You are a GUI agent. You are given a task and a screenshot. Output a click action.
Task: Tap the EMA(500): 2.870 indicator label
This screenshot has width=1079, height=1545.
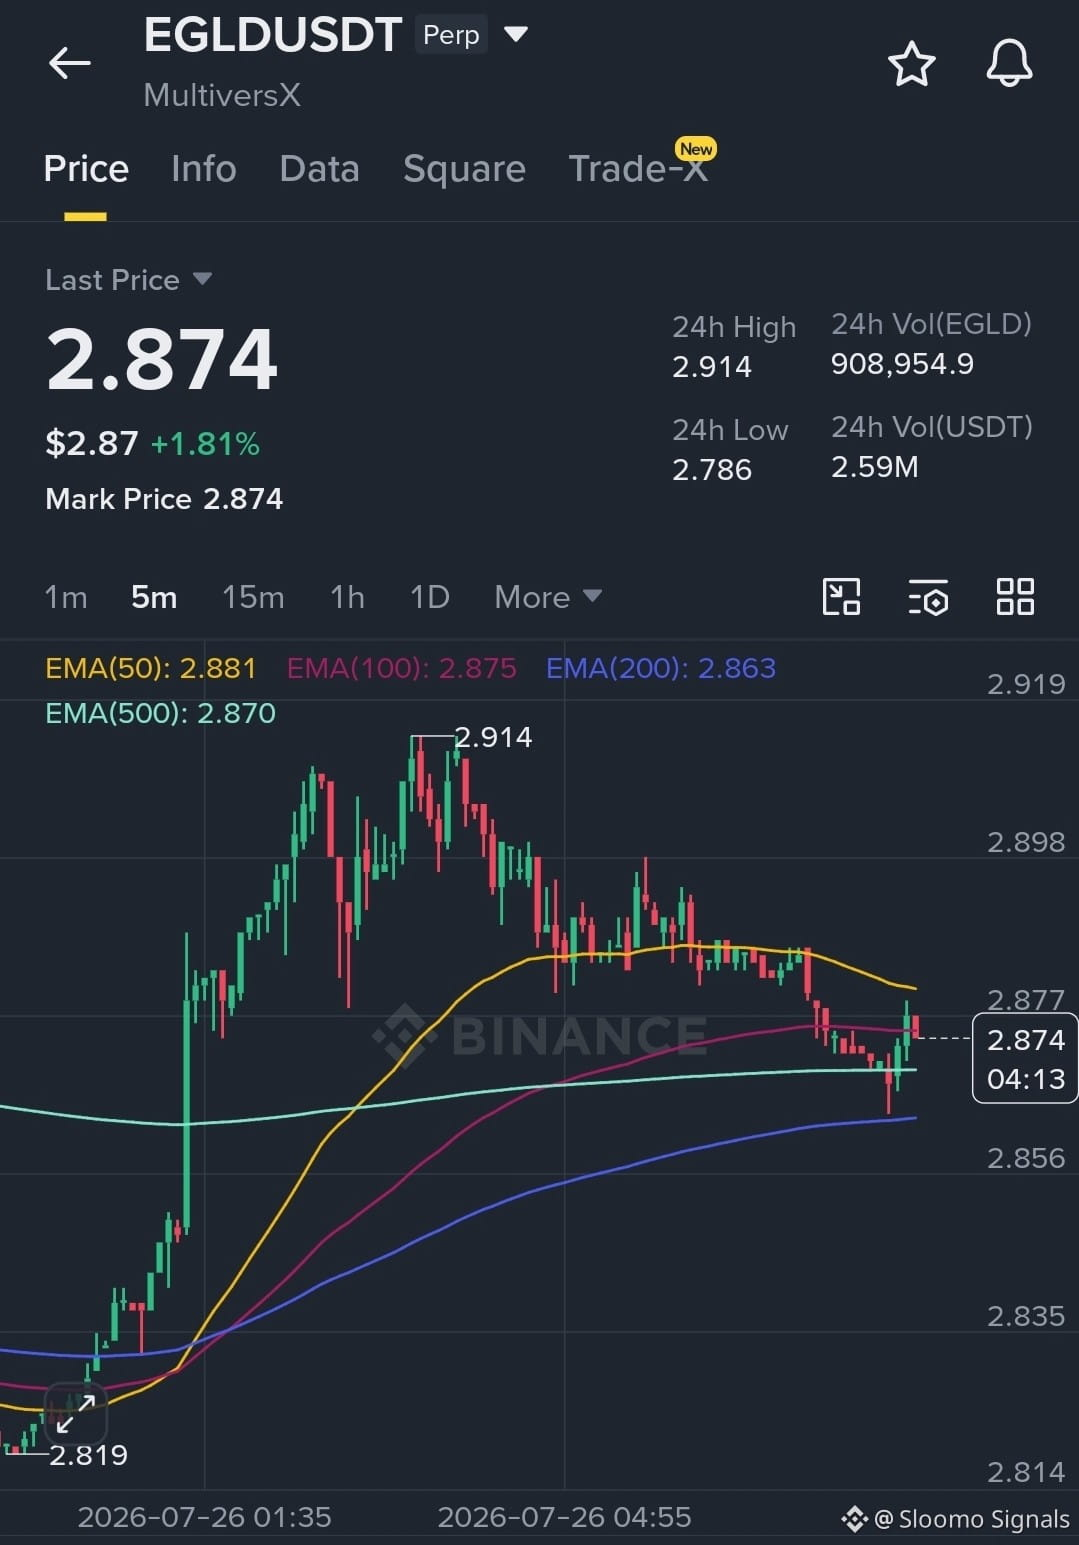[161, 713]
